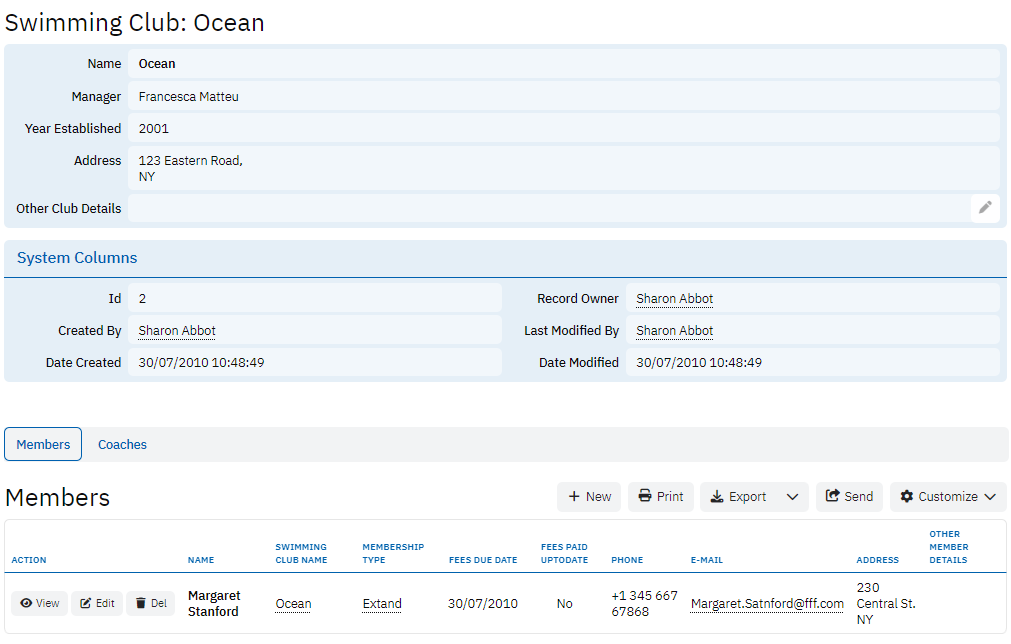Open Created By Sharon Abbot link

coord(177,331)
